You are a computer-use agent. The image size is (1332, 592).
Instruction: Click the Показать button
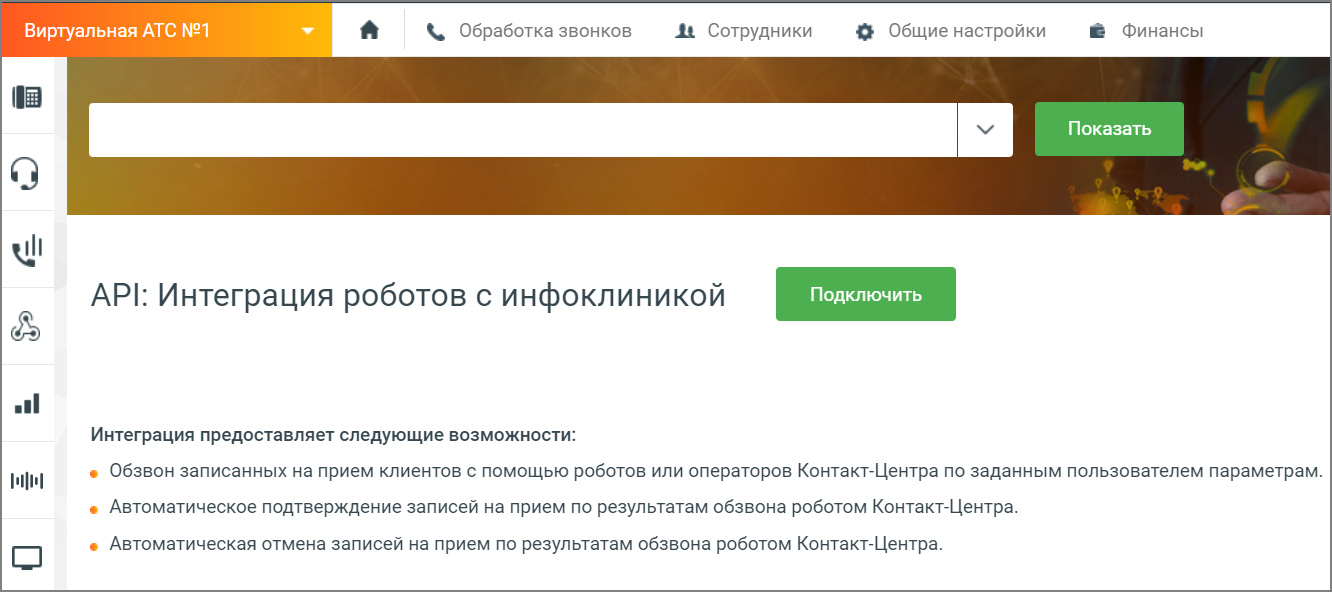1109,129
